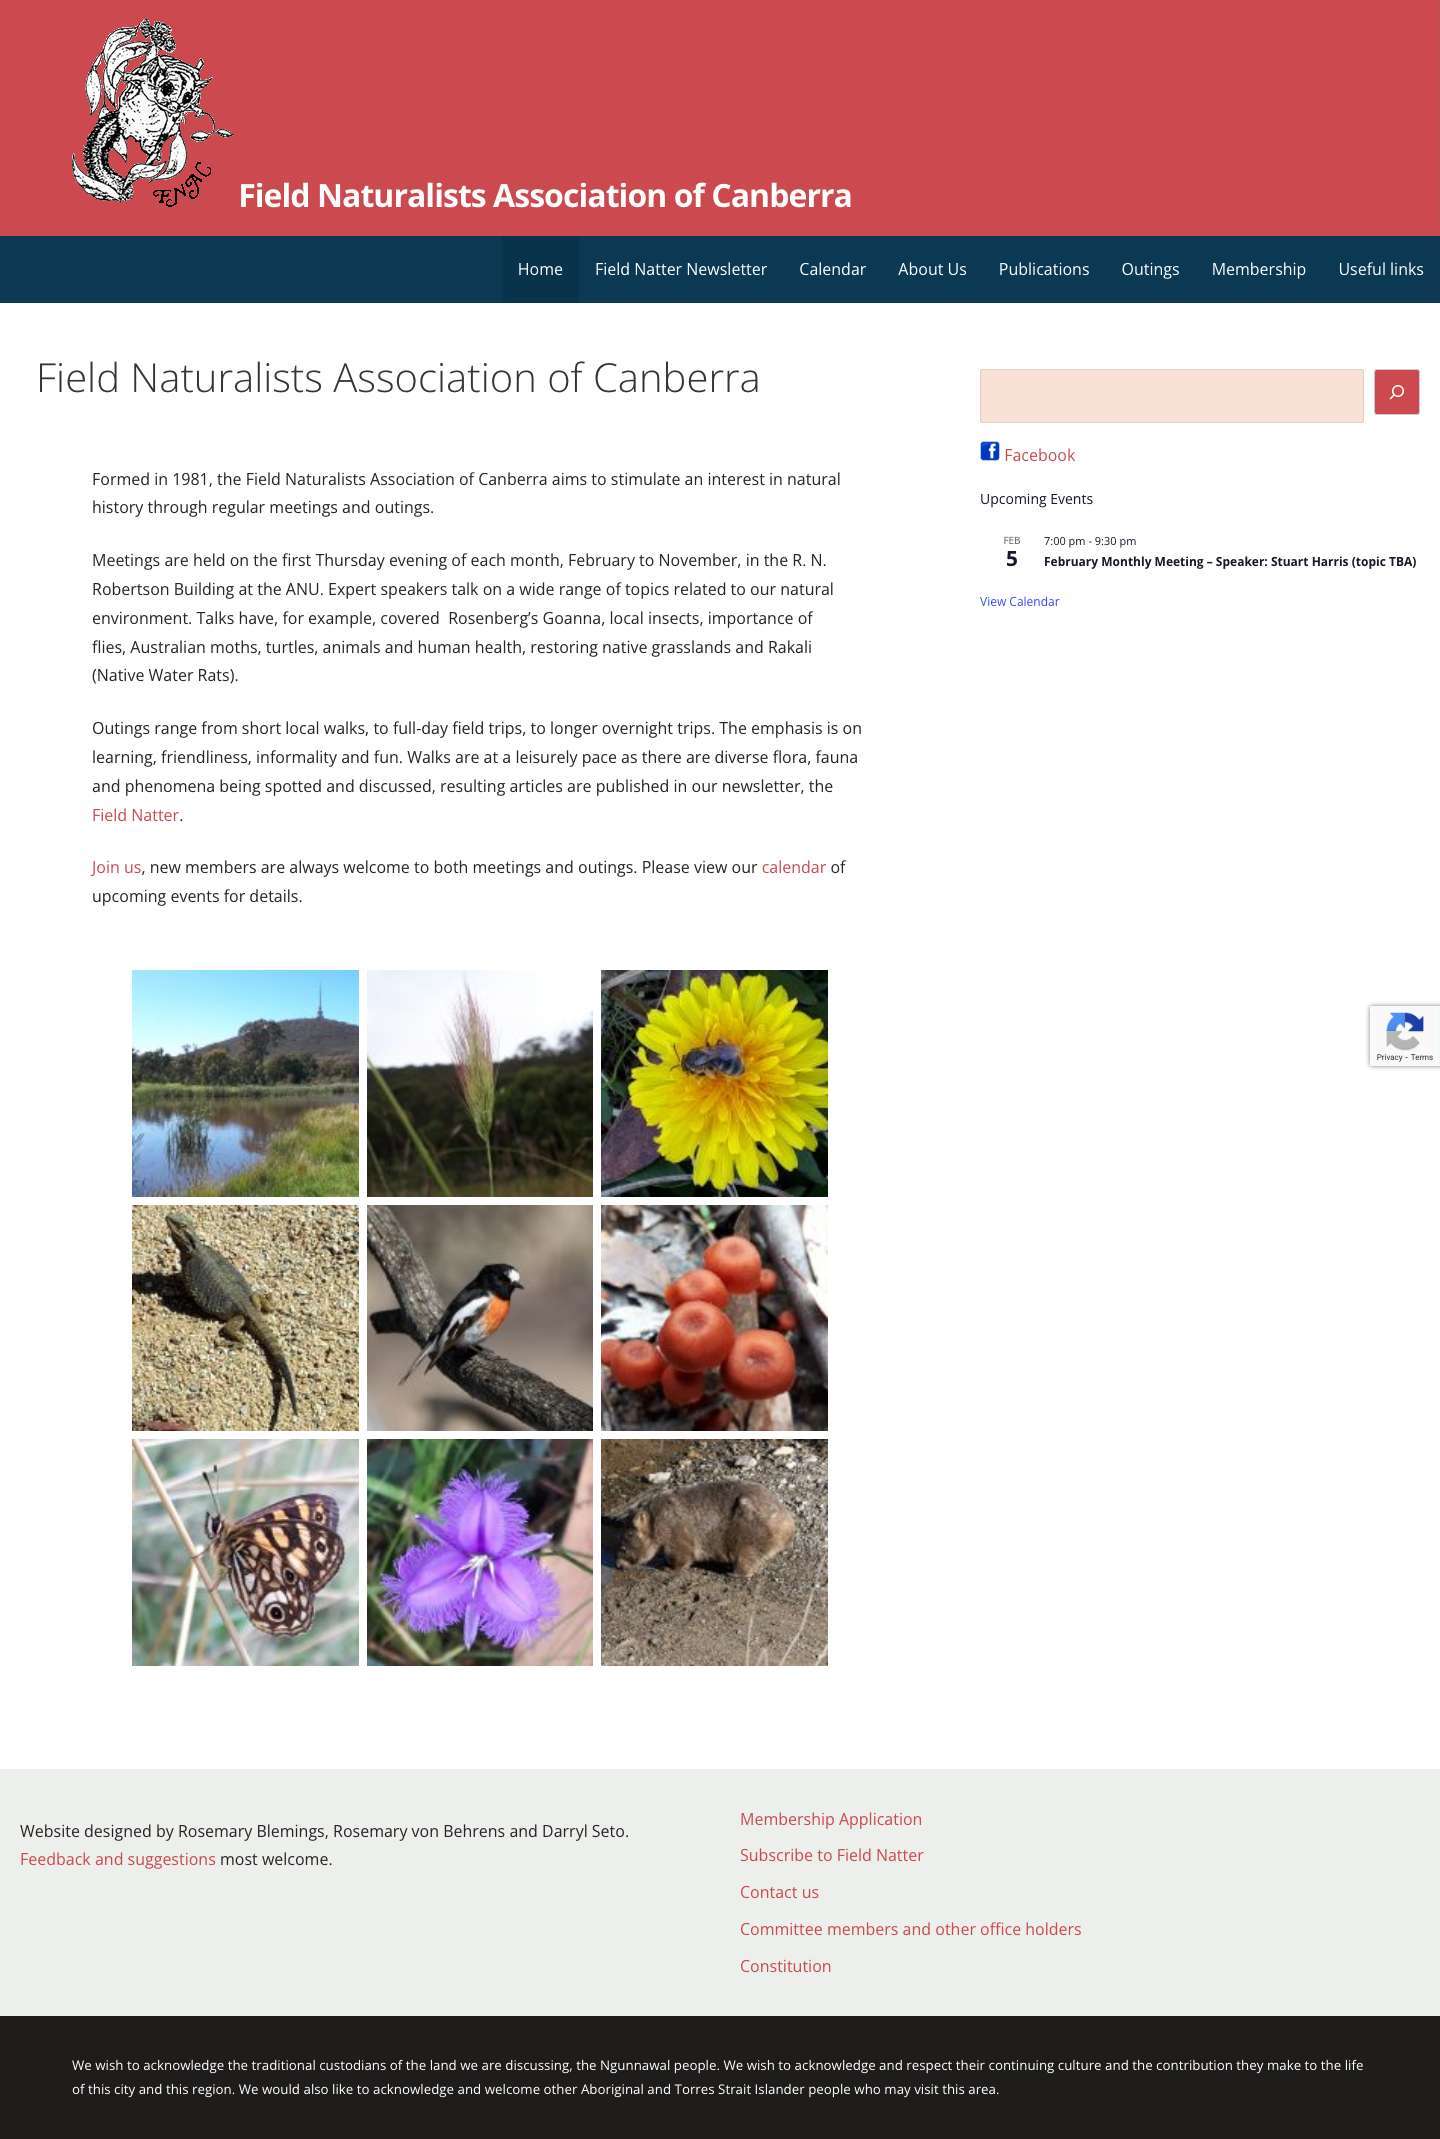Click the reCAPTCHA badge

click(1405, 1036)
